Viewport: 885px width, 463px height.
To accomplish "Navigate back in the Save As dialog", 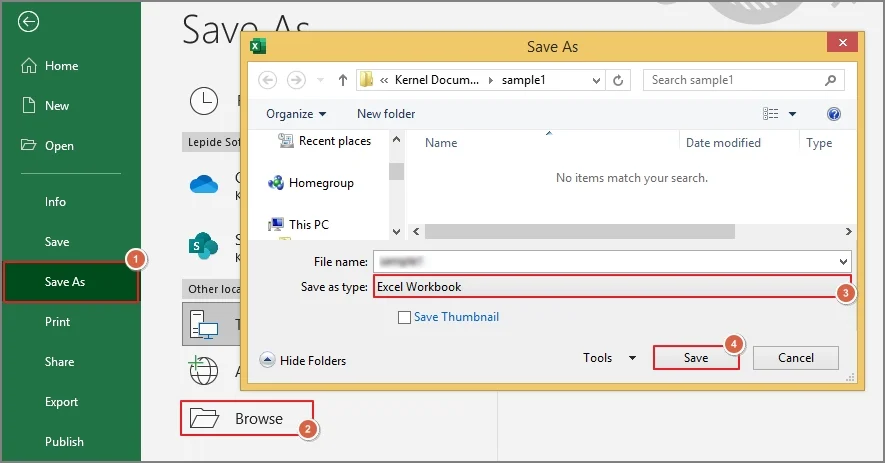I will click(268, 80).
